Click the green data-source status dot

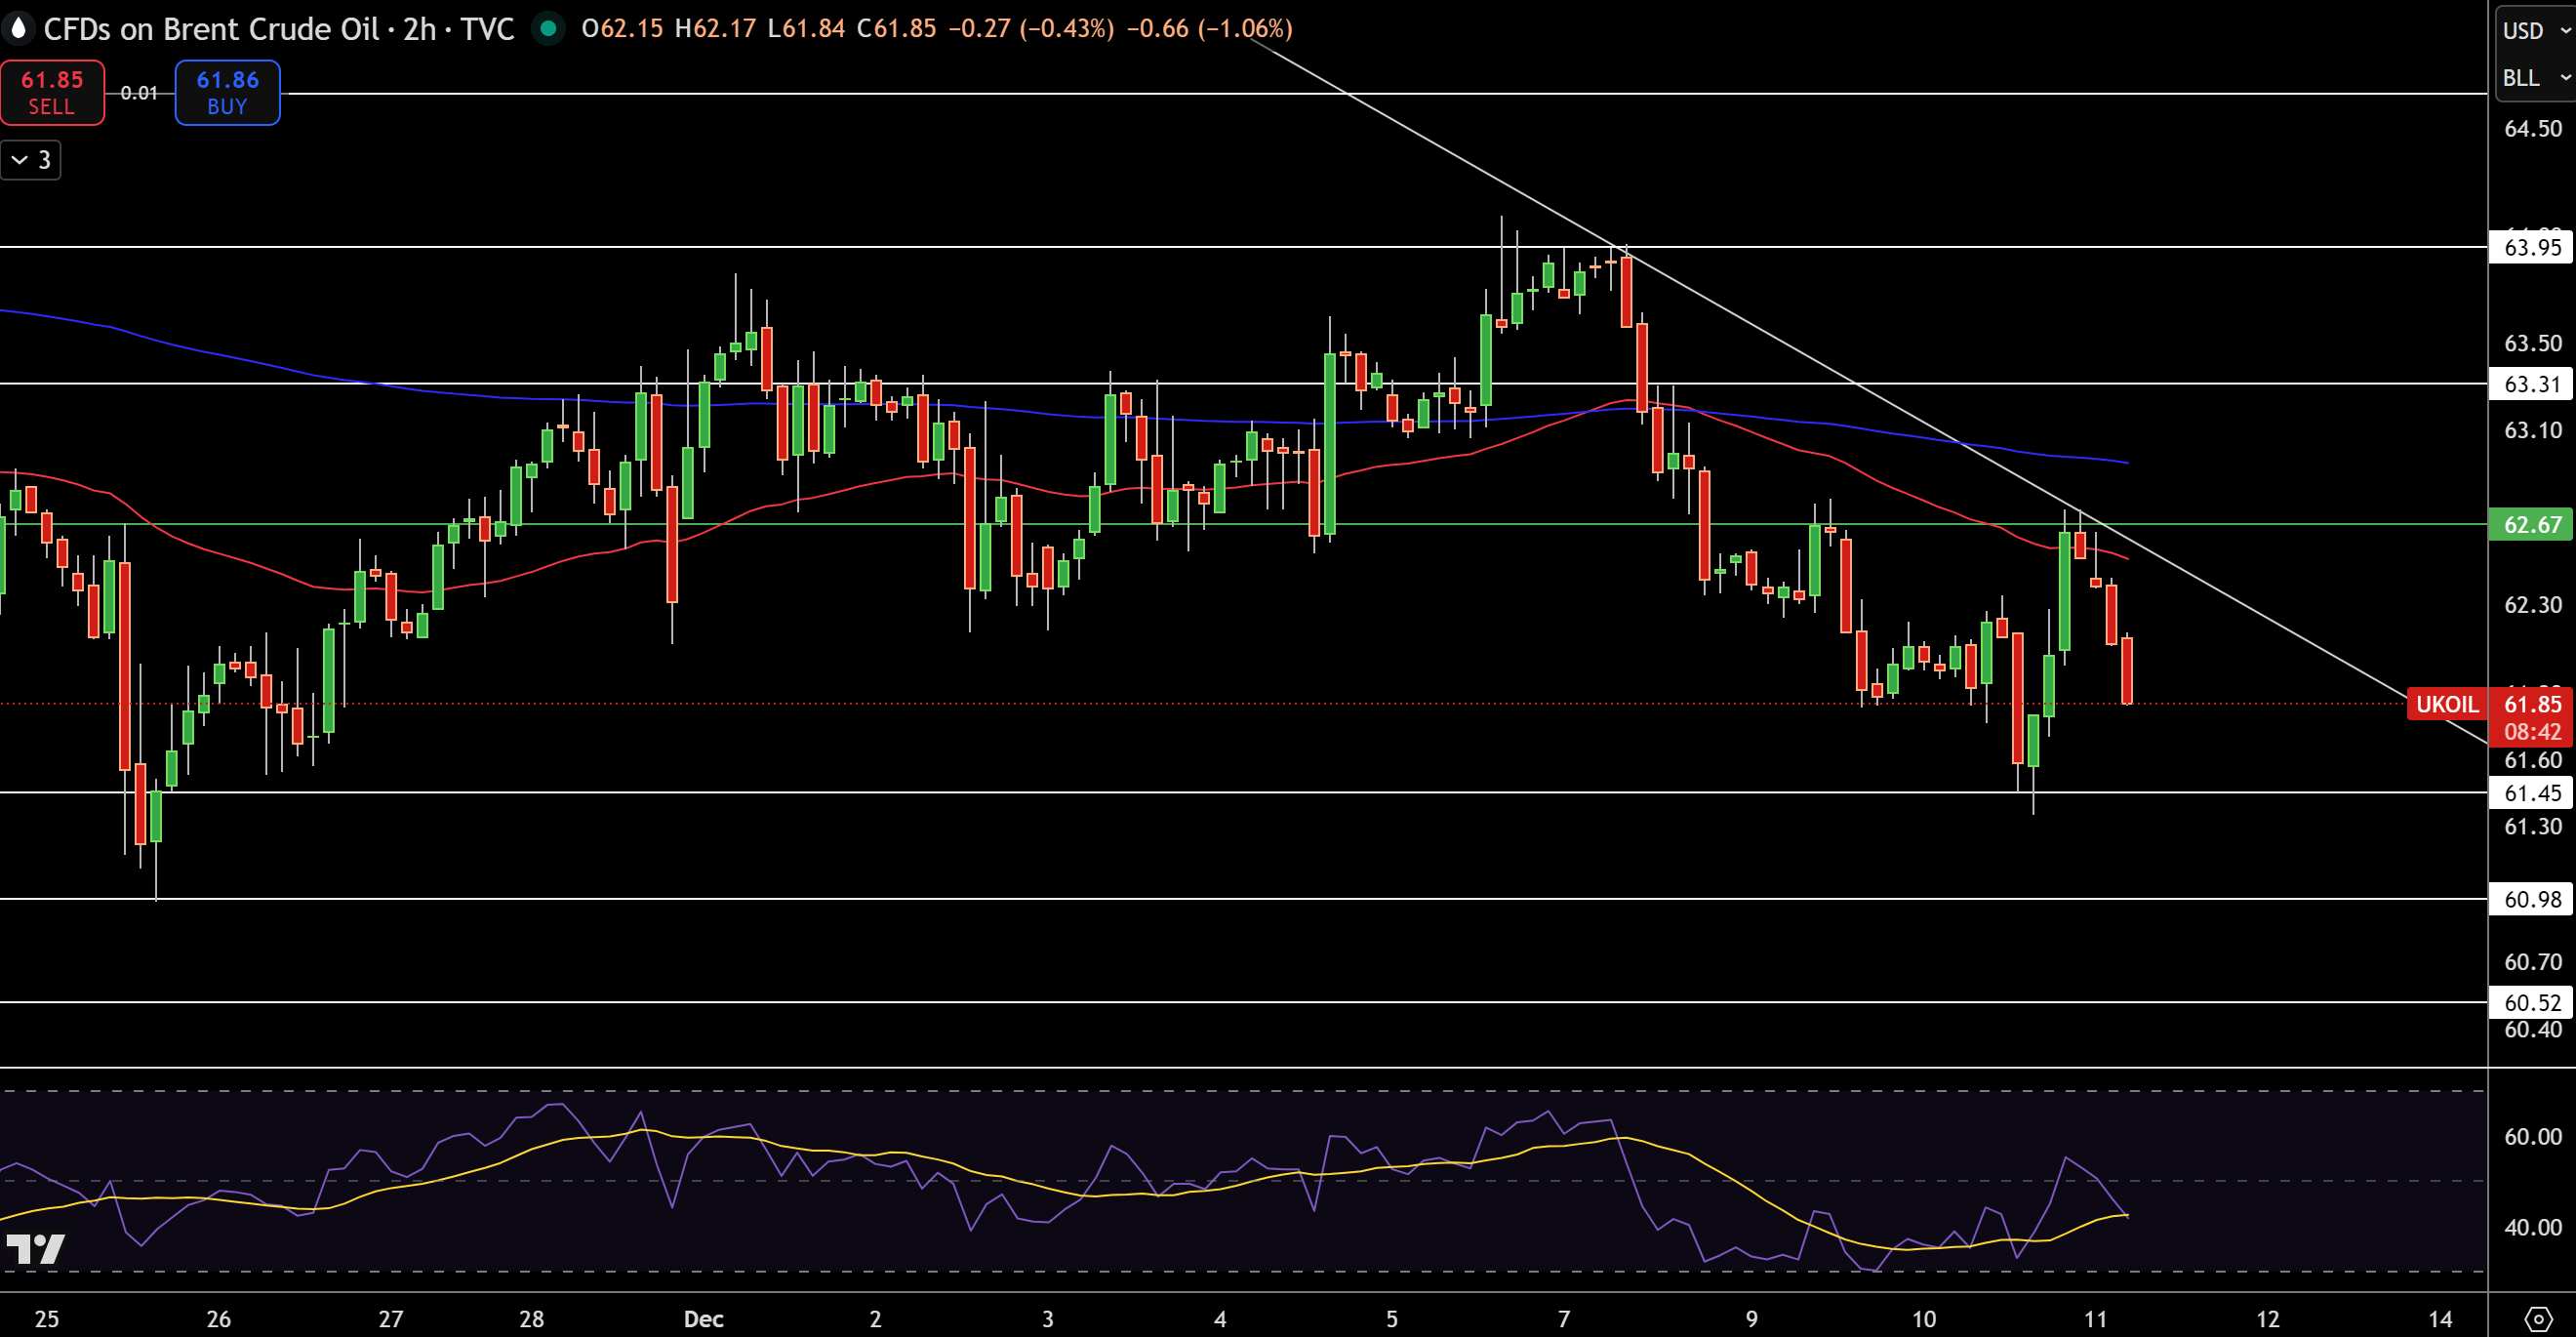(x=550, y=30)
